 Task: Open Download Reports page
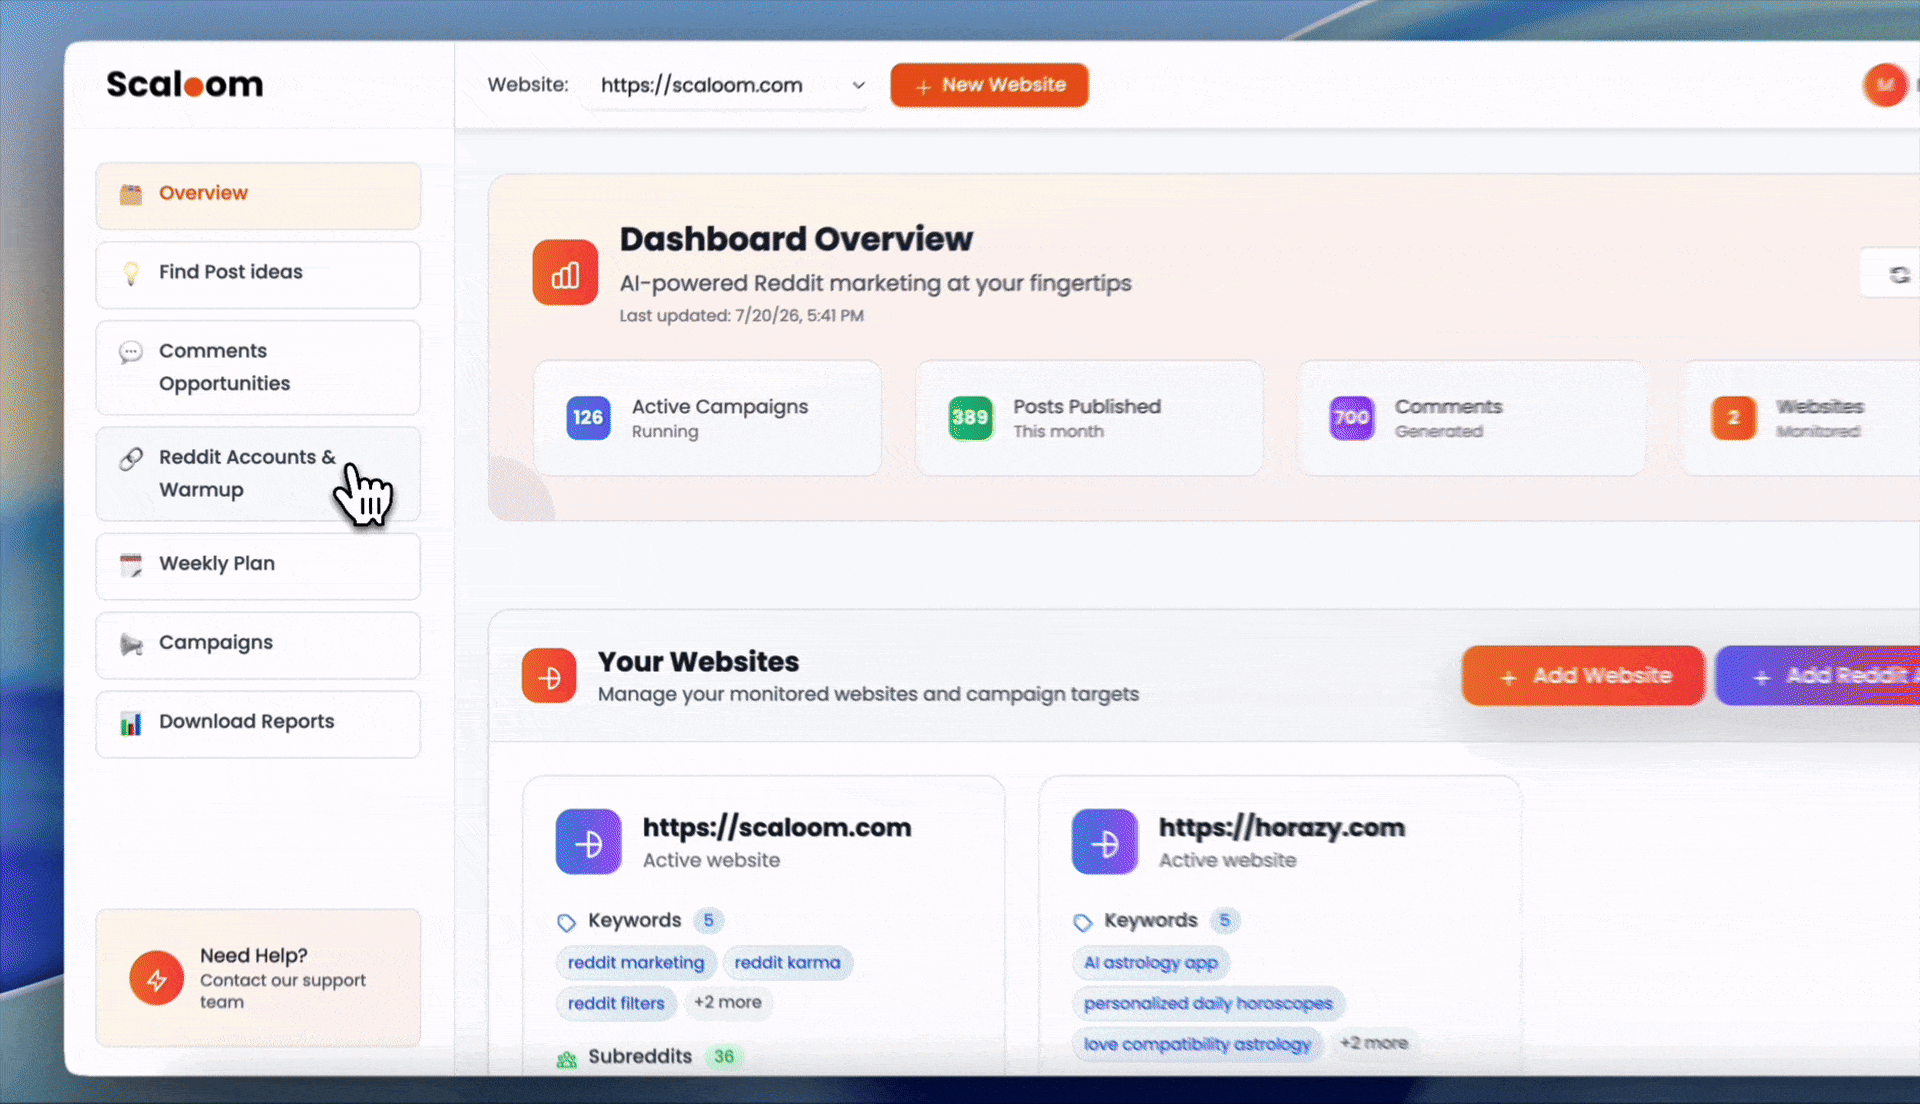coord(258,723)
